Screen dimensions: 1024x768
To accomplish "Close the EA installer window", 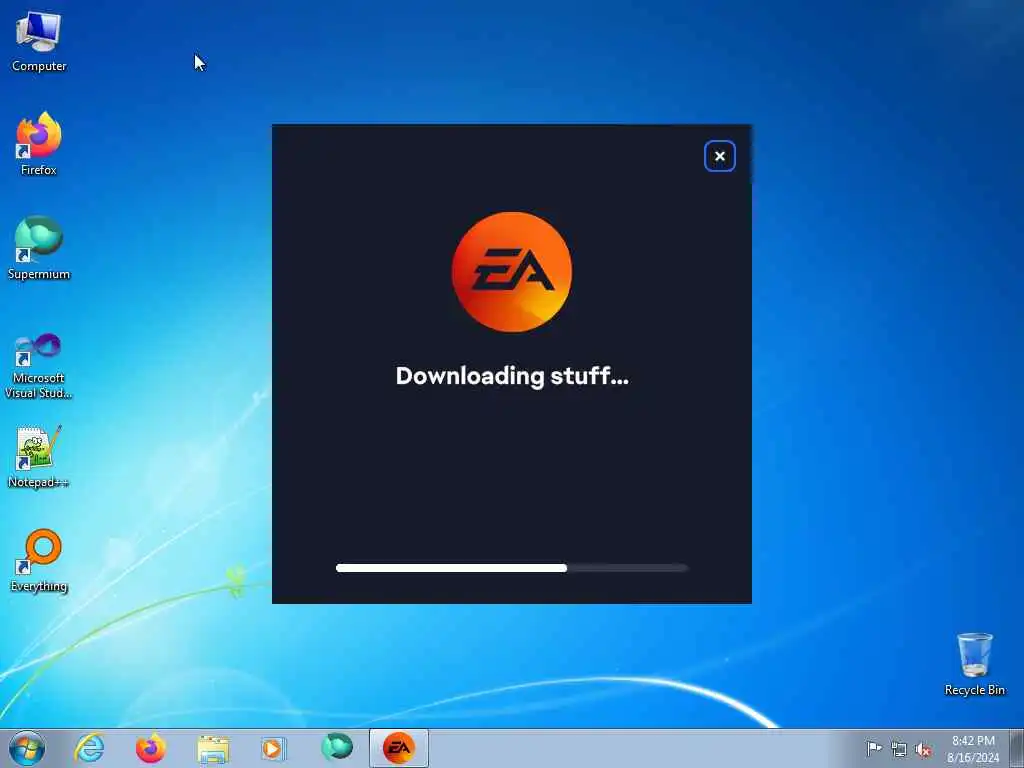I will 720,156.
